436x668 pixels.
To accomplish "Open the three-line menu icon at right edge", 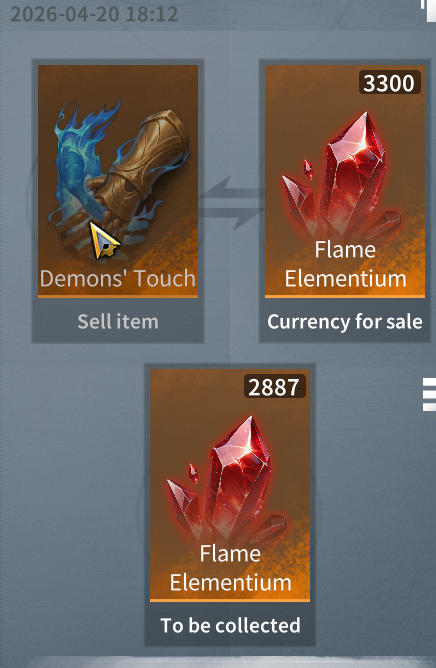I will 429,394.
